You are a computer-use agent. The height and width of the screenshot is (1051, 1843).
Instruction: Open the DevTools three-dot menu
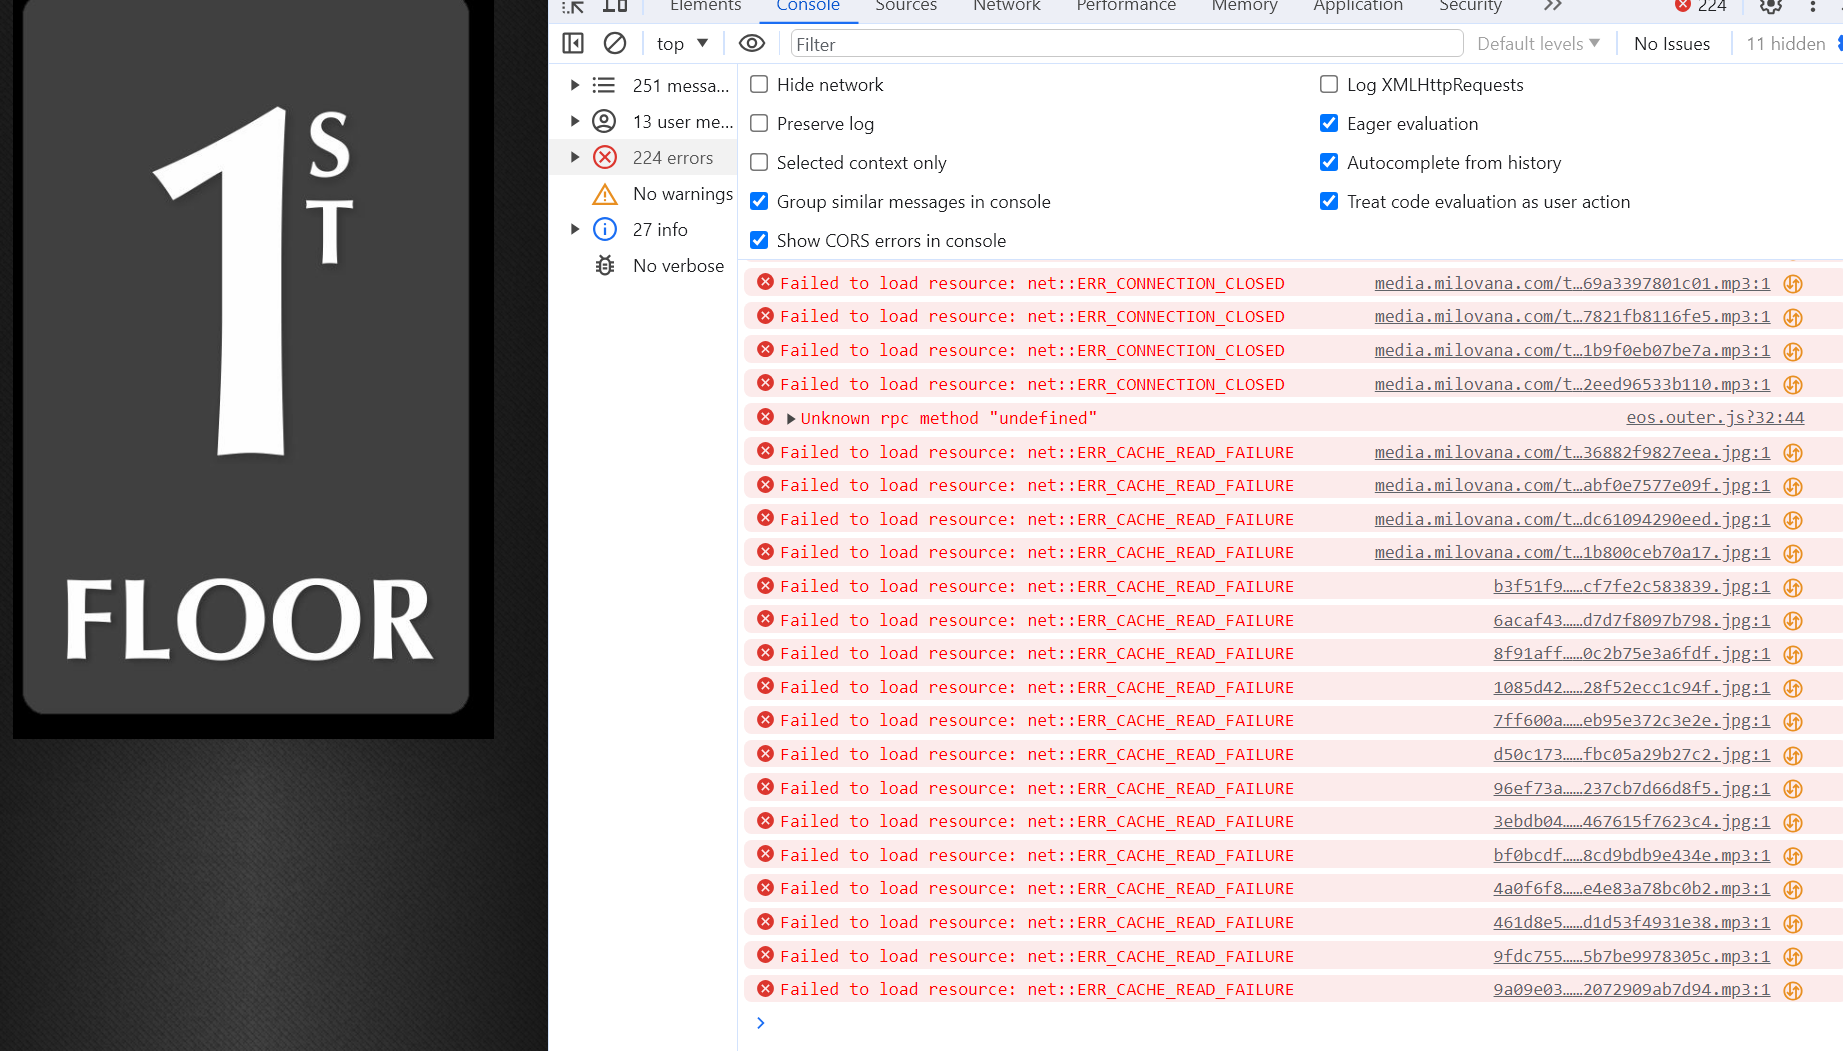[1813, 6]
